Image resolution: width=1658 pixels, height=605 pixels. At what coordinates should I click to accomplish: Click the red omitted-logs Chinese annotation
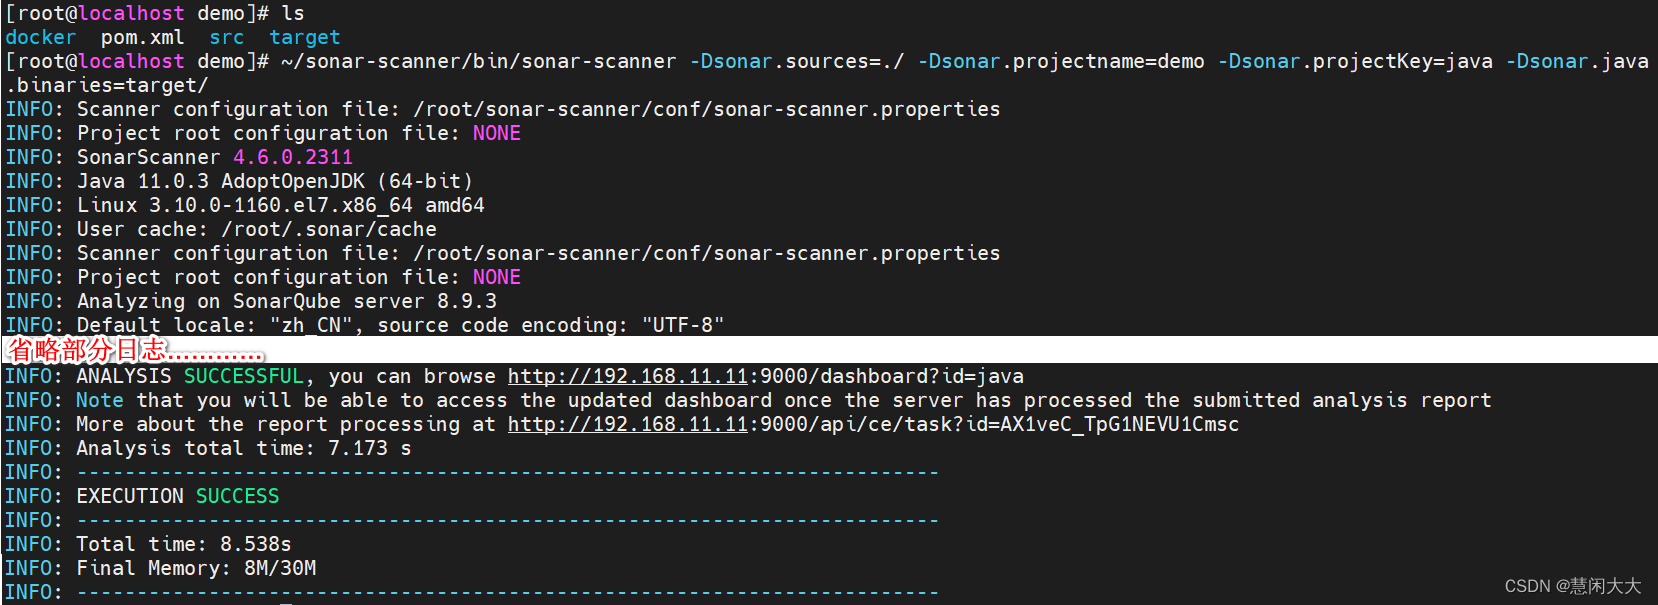point(136,350)
